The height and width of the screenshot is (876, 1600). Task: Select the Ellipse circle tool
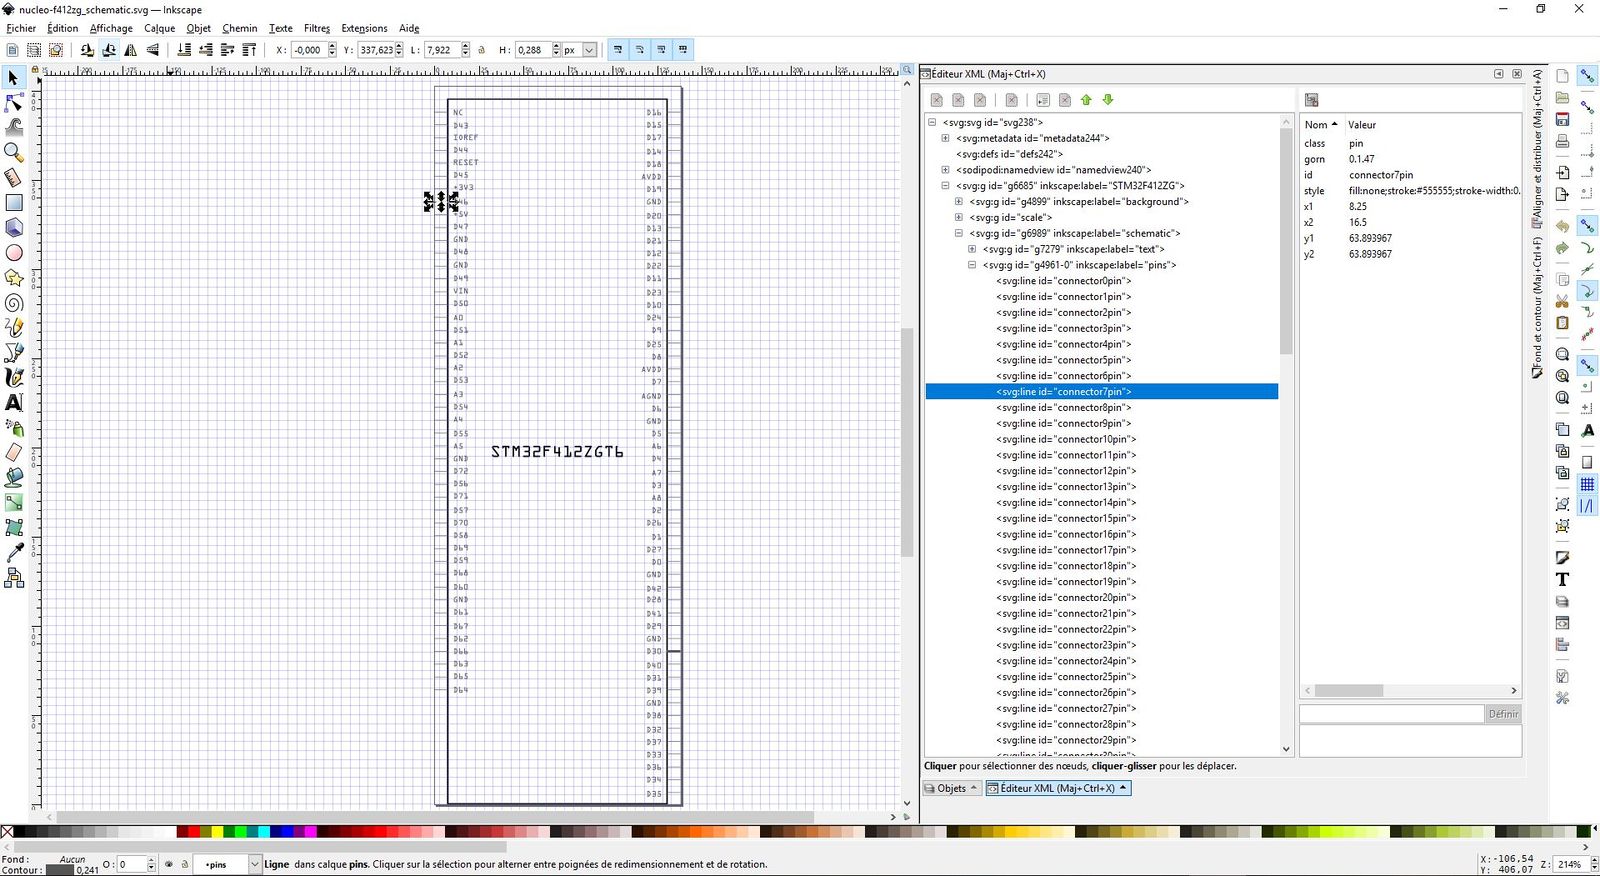click(14, 253)
